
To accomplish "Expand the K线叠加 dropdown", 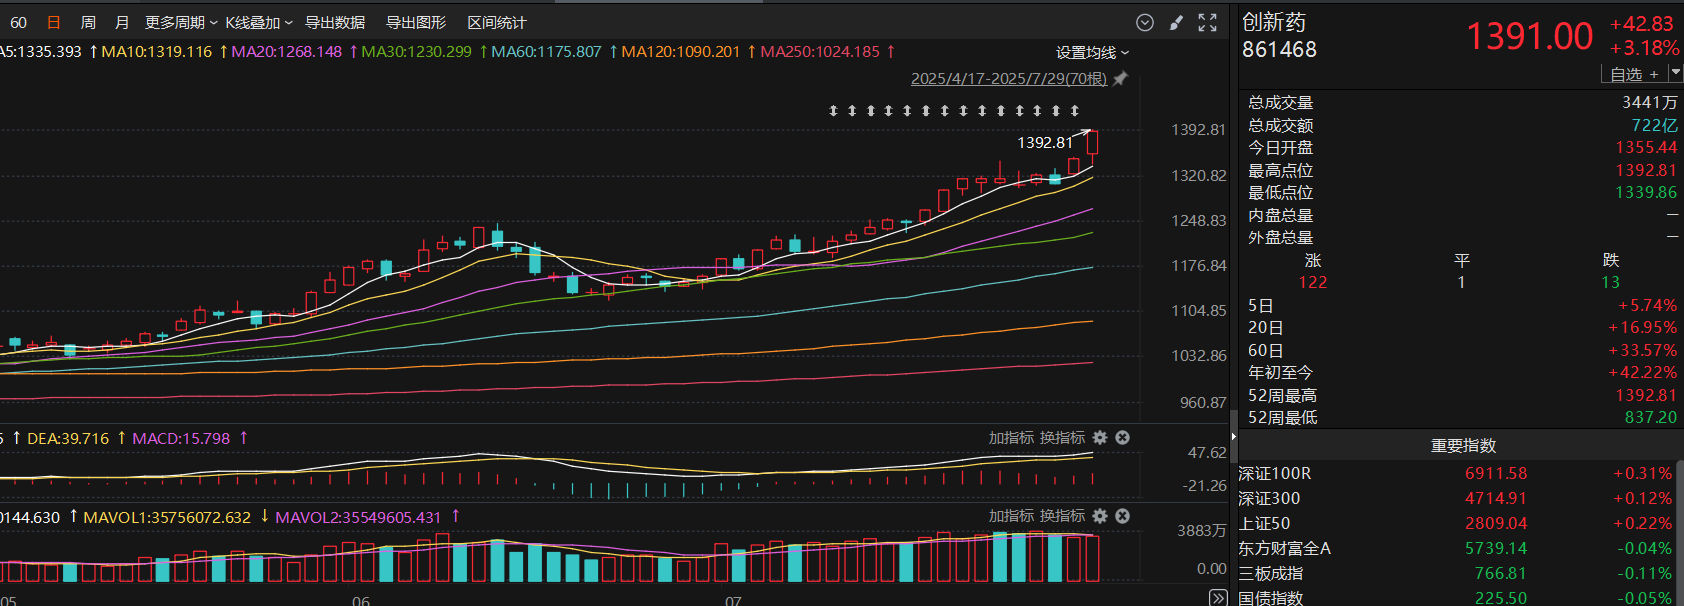I will 259,22.
